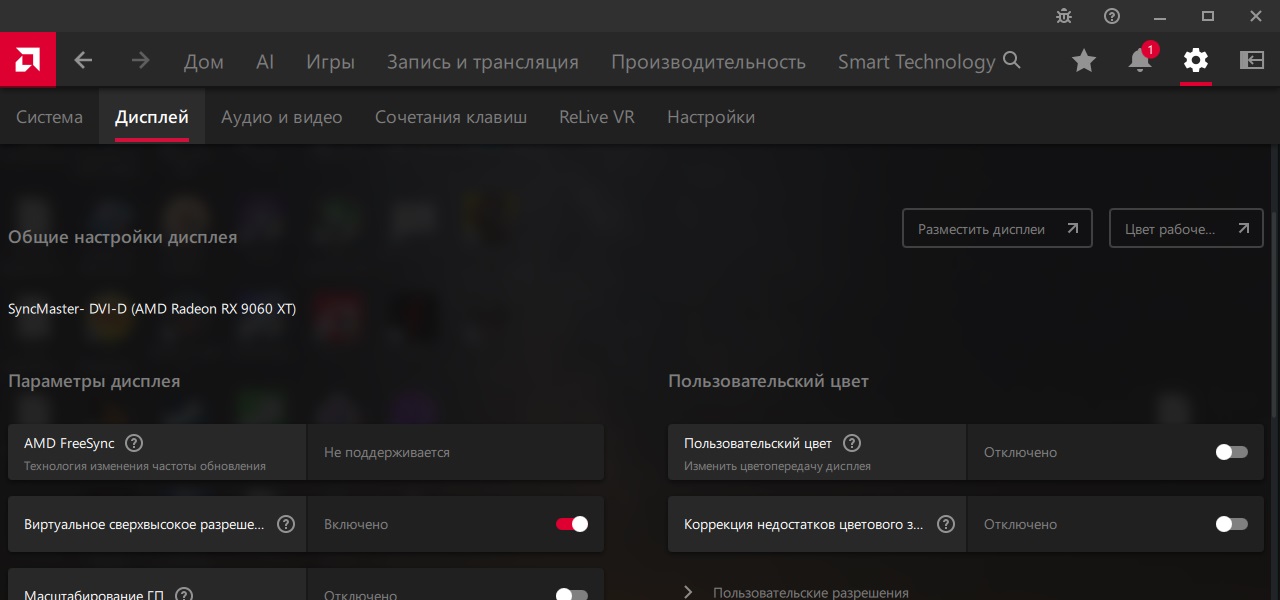Open the AI menu
This screenshot has height=600, width=1280.
tap(265, 62)
